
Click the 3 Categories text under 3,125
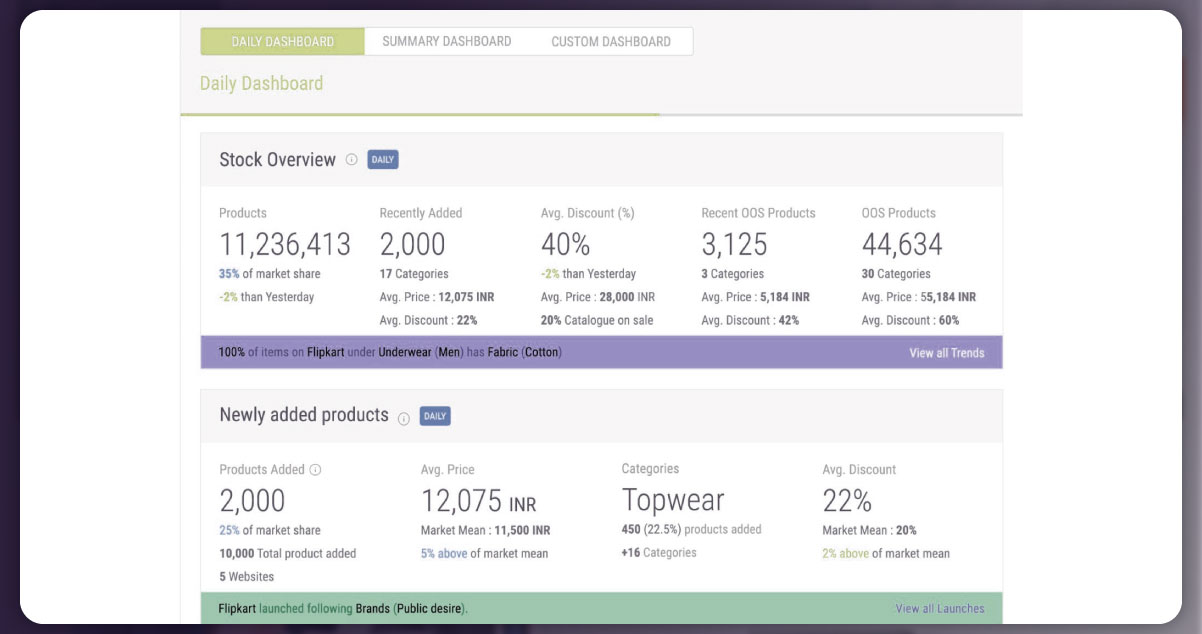tap(733, 274)
